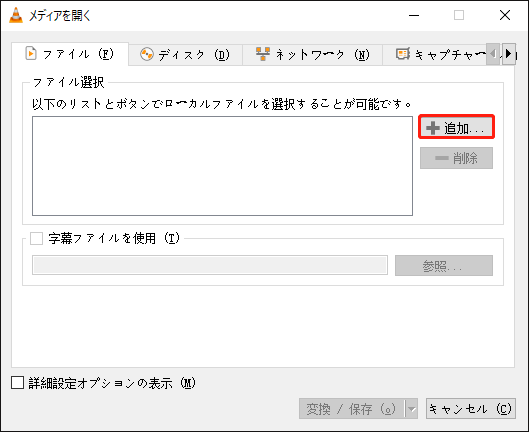The image size is (529, 432).
Task: Toggle 詳細設定オプションの表示 (M) checkbox
Action: [x=18, y=383]
